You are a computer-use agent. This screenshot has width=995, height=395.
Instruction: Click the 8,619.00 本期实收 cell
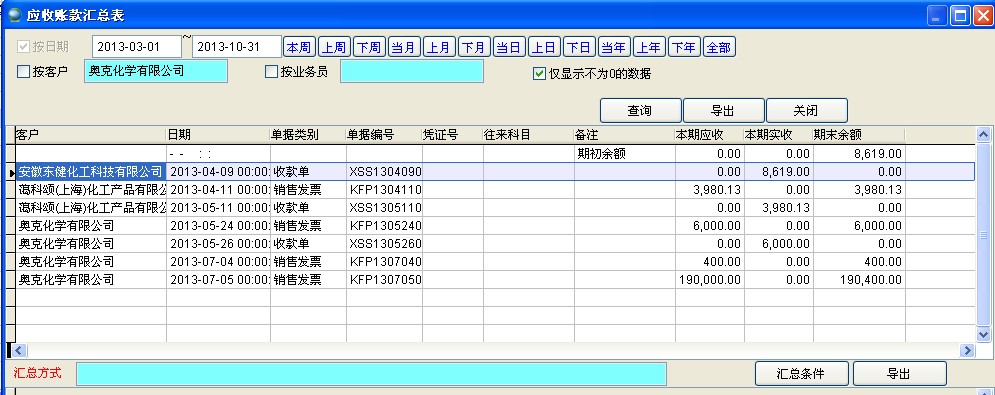point(779,171)
